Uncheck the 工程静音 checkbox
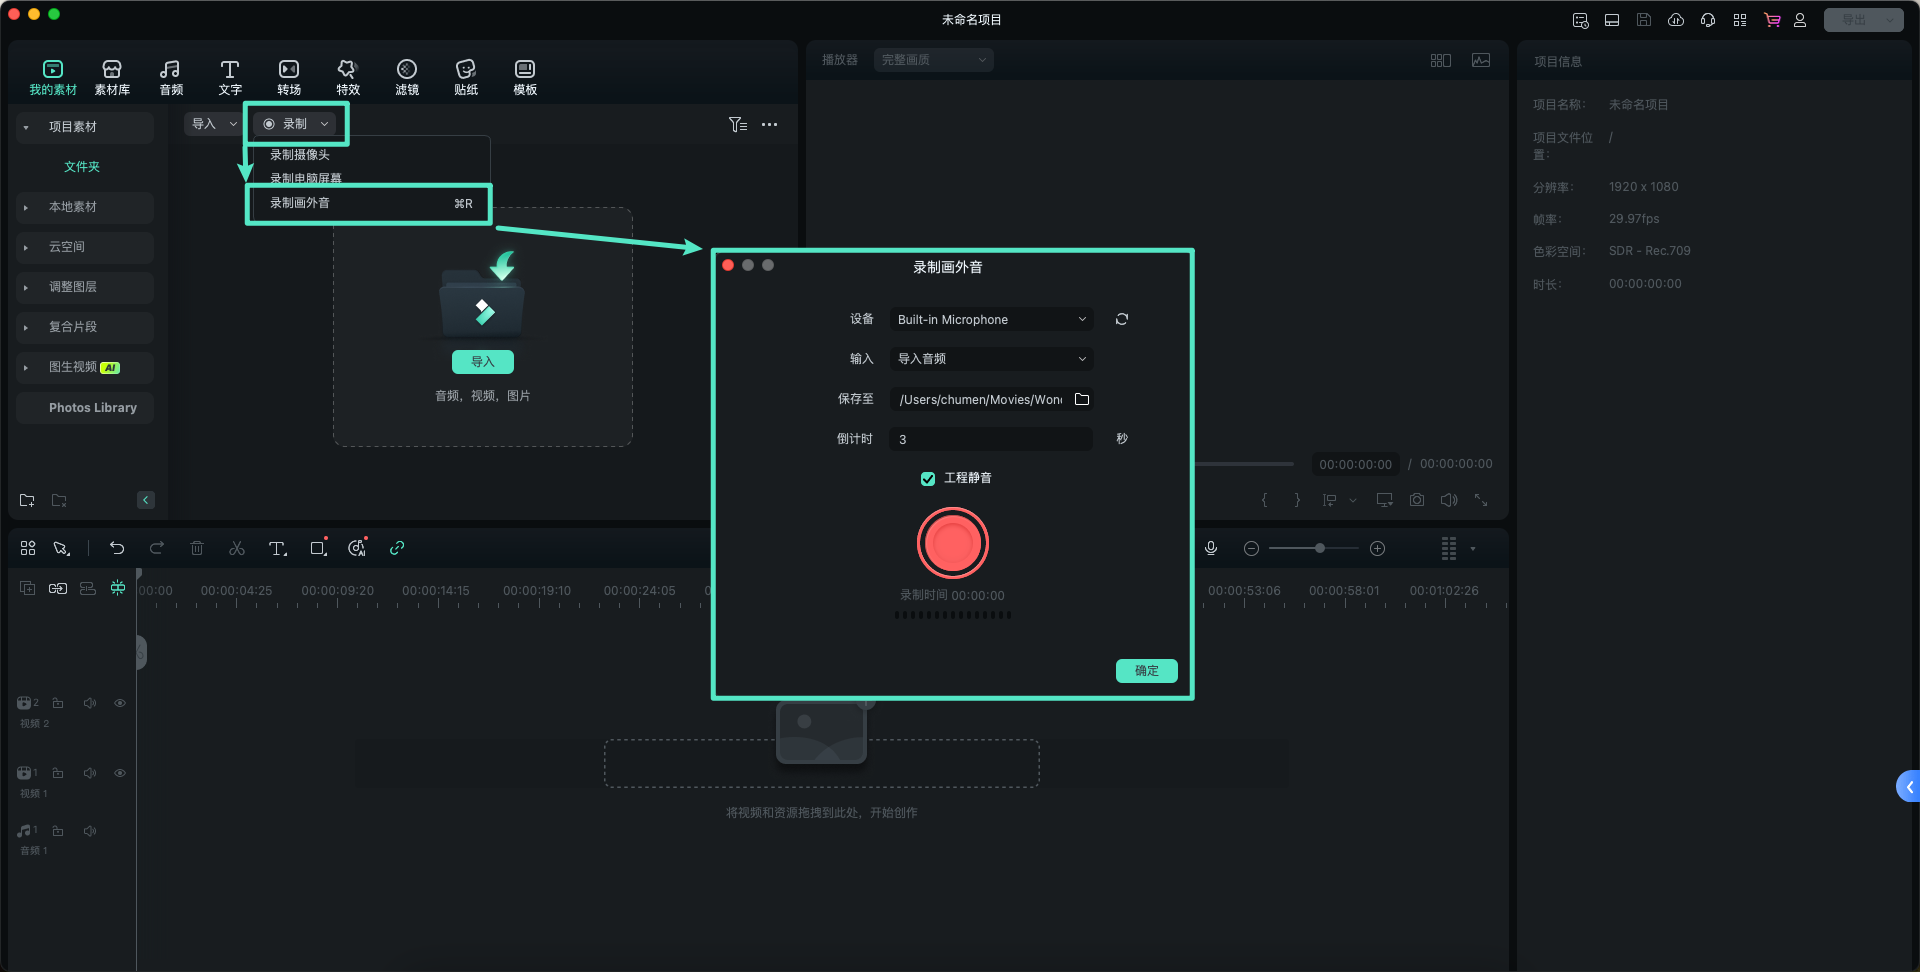This screenshot has height=972, width=1920. (928, 479)
